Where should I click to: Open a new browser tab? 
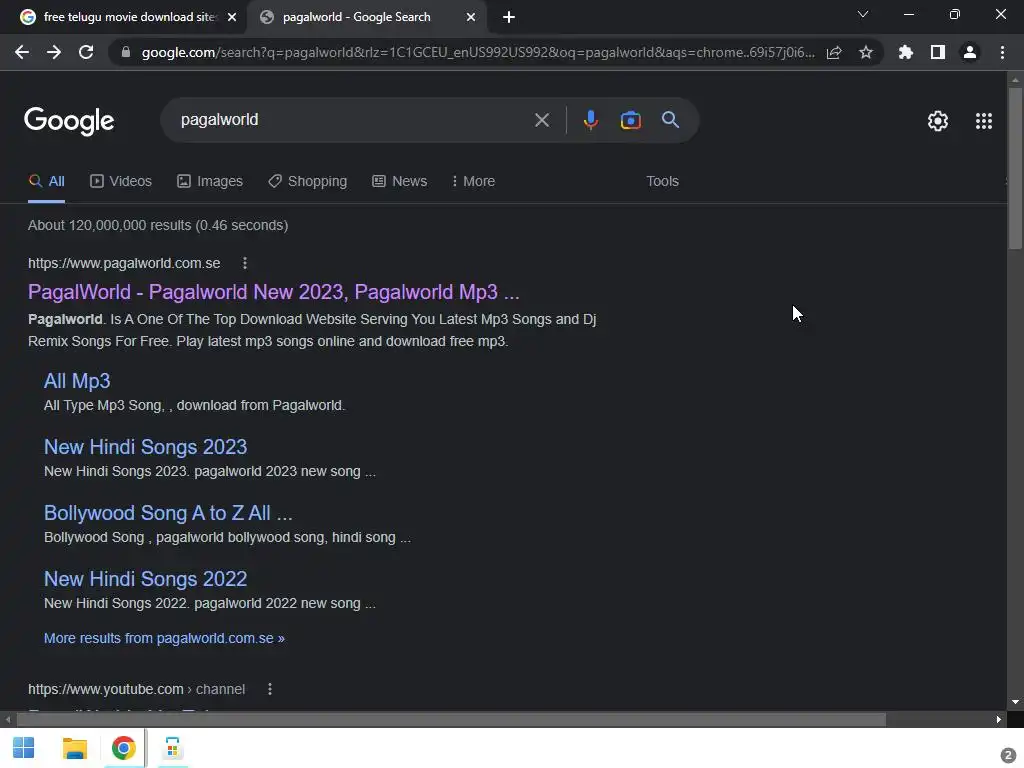coord(509,18)
